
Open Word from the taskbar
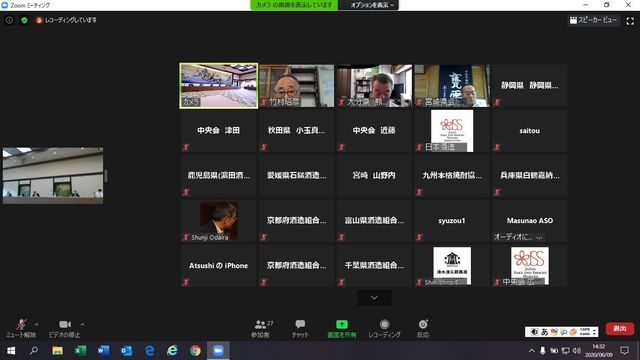103,351
